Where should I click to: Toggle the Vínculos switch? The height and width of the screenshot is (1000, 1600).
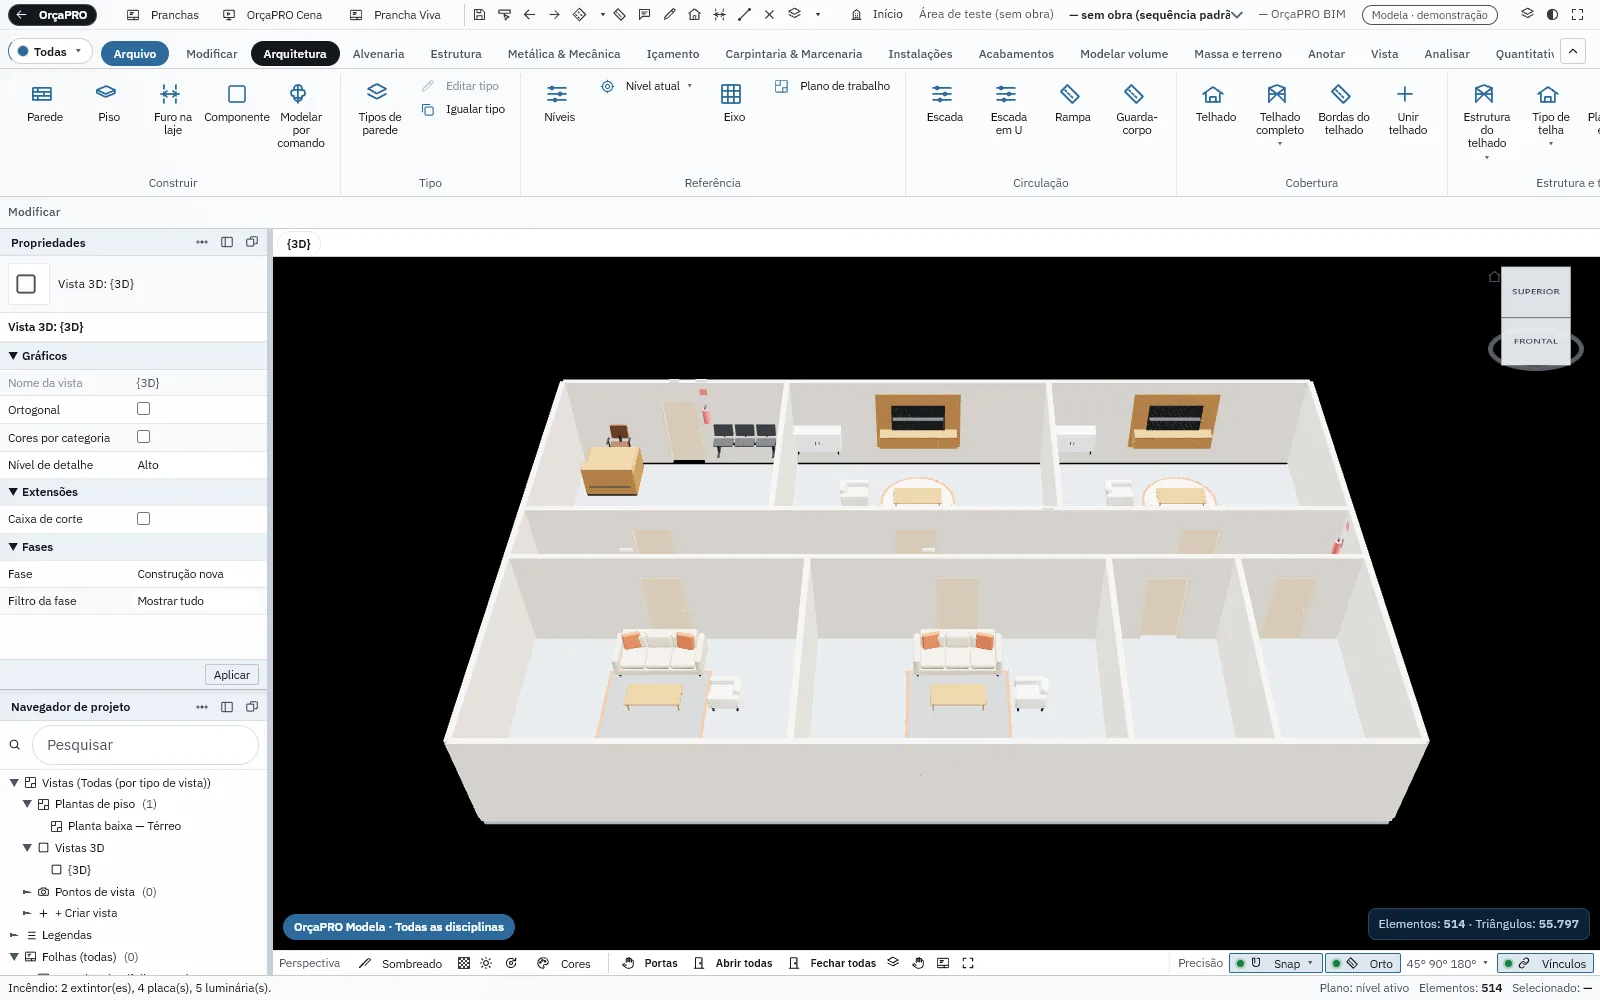[1545, 964]
